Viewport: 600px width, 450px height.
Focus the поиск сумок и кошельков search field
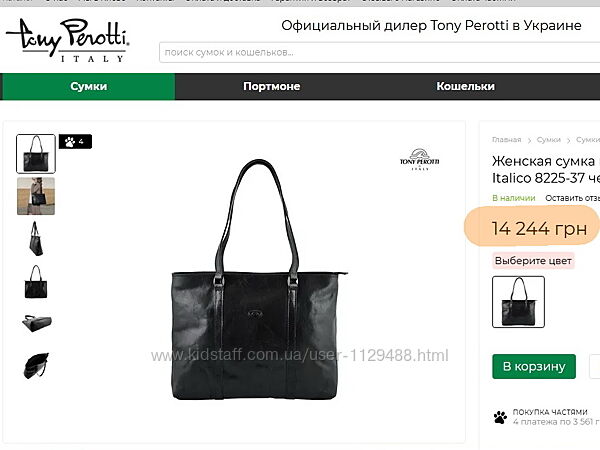point(380,52)
